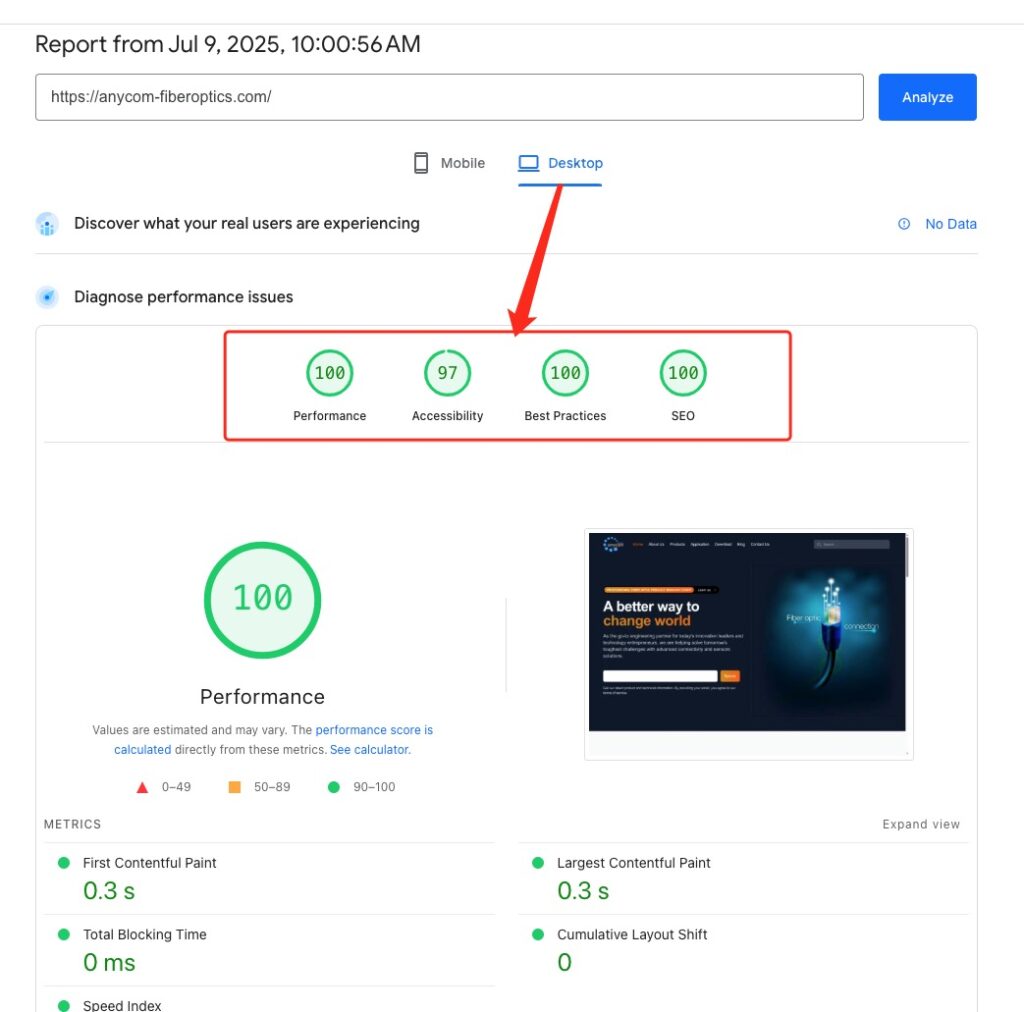1024x1012 pixels.
Task: Click the real users experience section icon
Action: pos(47,224)
